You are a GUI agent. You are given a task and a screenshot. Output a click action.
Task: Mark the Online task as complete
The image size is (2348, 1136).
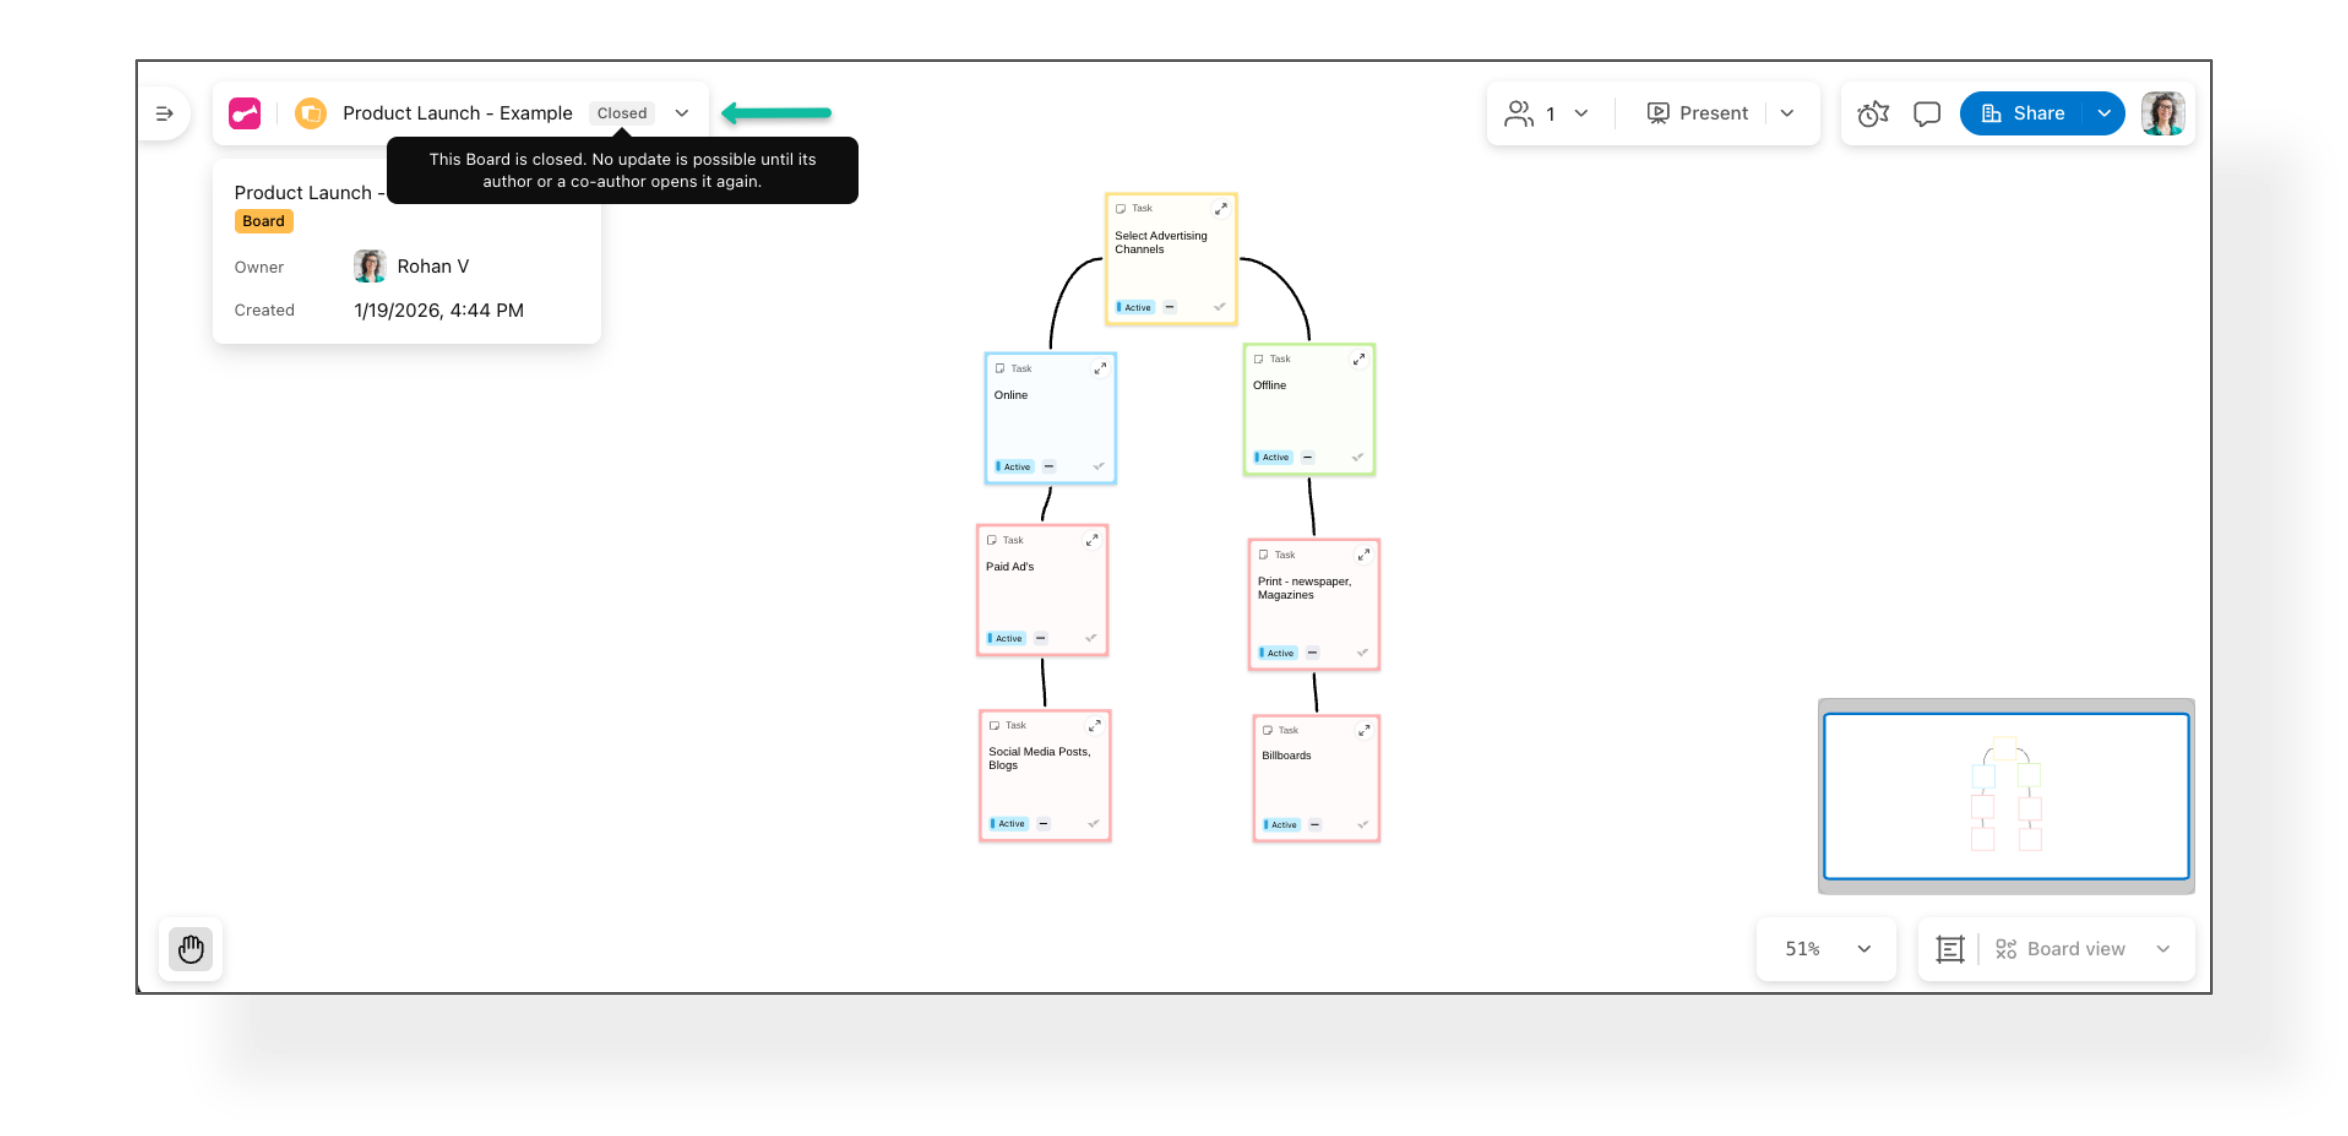pos(1098,467)
